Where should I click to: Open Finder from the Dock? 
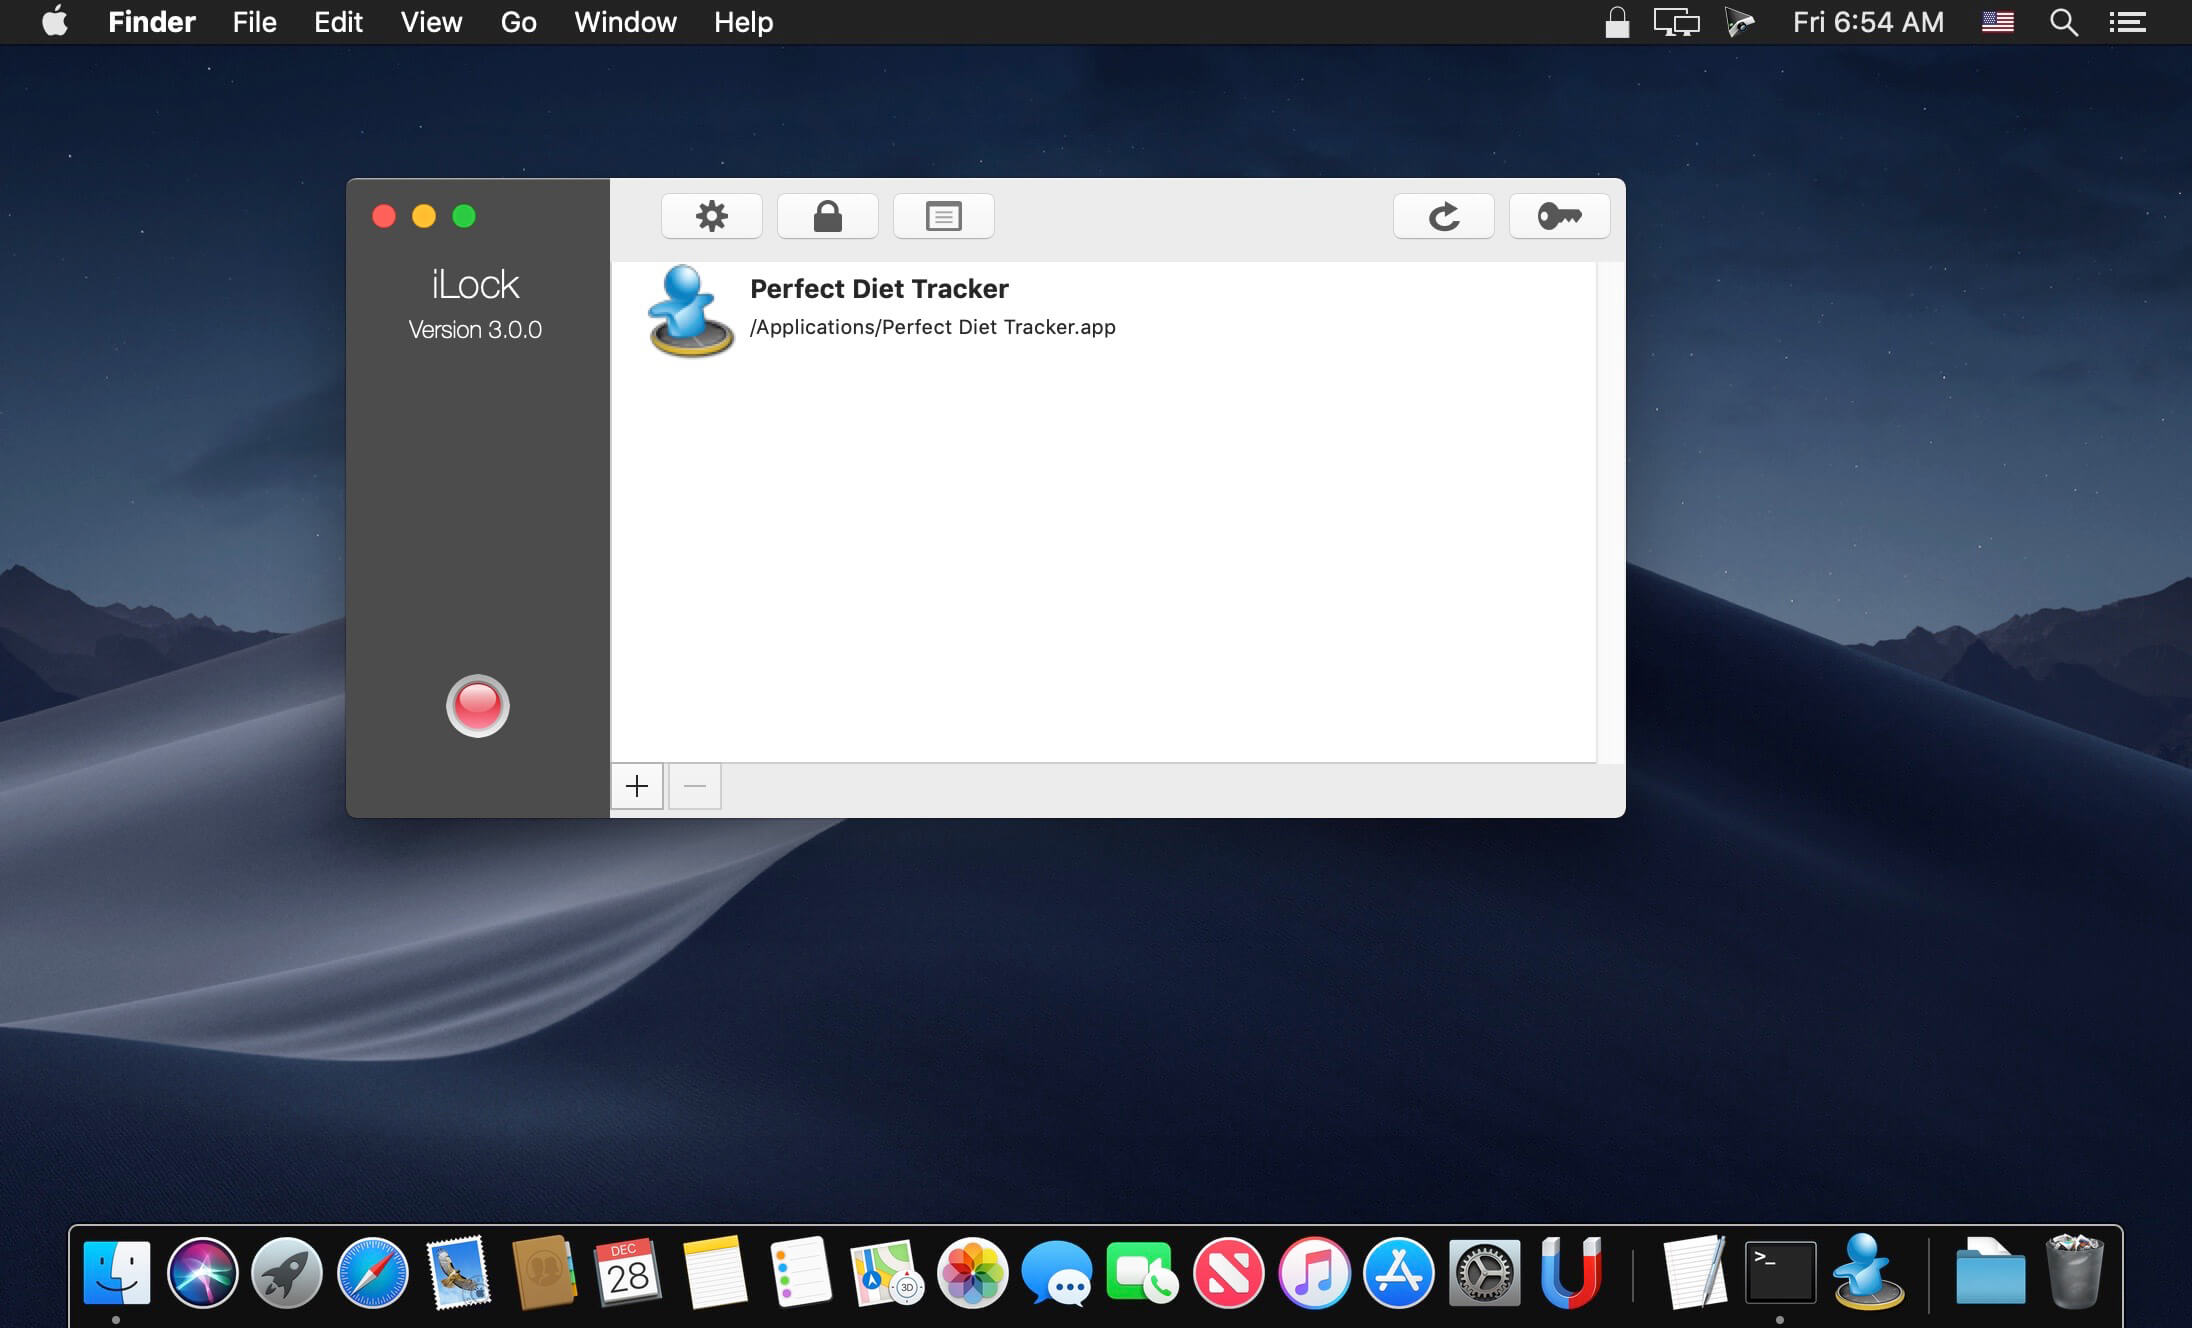click(117, 1273)
